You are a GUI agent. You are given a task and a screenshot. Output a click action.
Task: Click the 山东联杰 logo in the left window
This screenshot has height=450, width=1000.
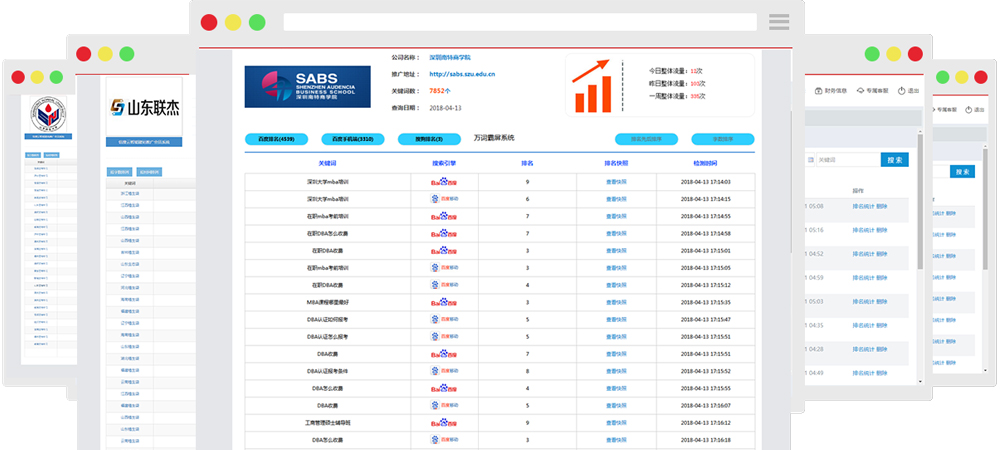pos(144,108)
